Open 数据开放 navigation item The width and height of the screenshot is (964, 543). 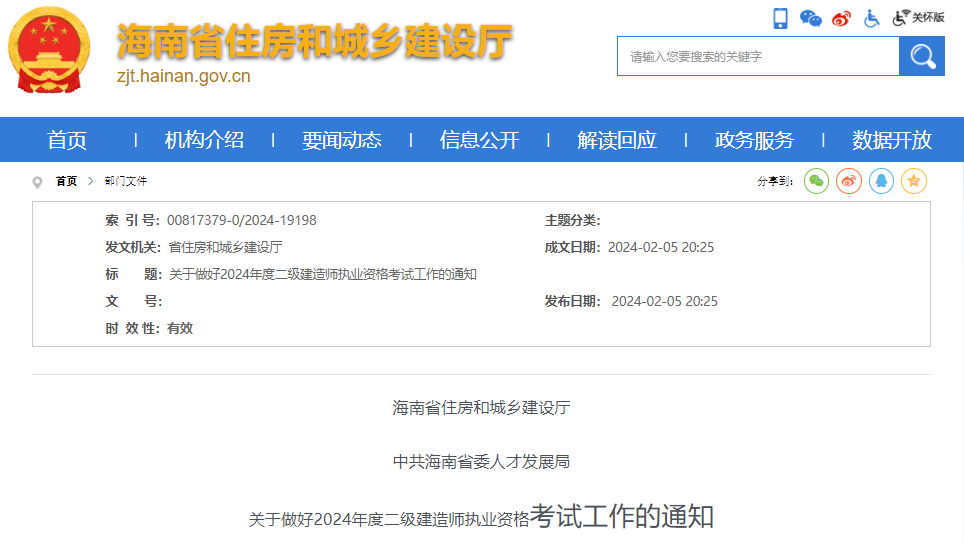[x=892, y=140]
